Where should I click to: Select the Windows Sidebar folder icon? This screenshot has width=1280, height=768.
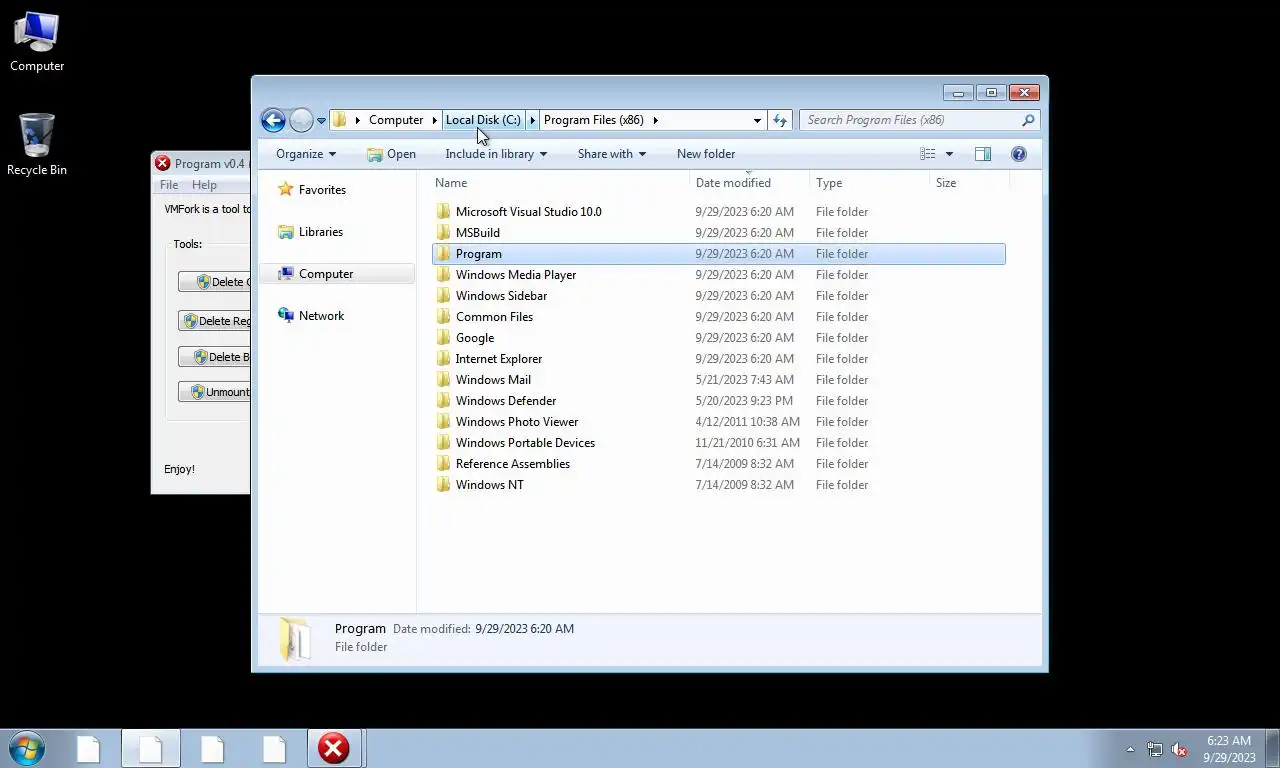444,296
